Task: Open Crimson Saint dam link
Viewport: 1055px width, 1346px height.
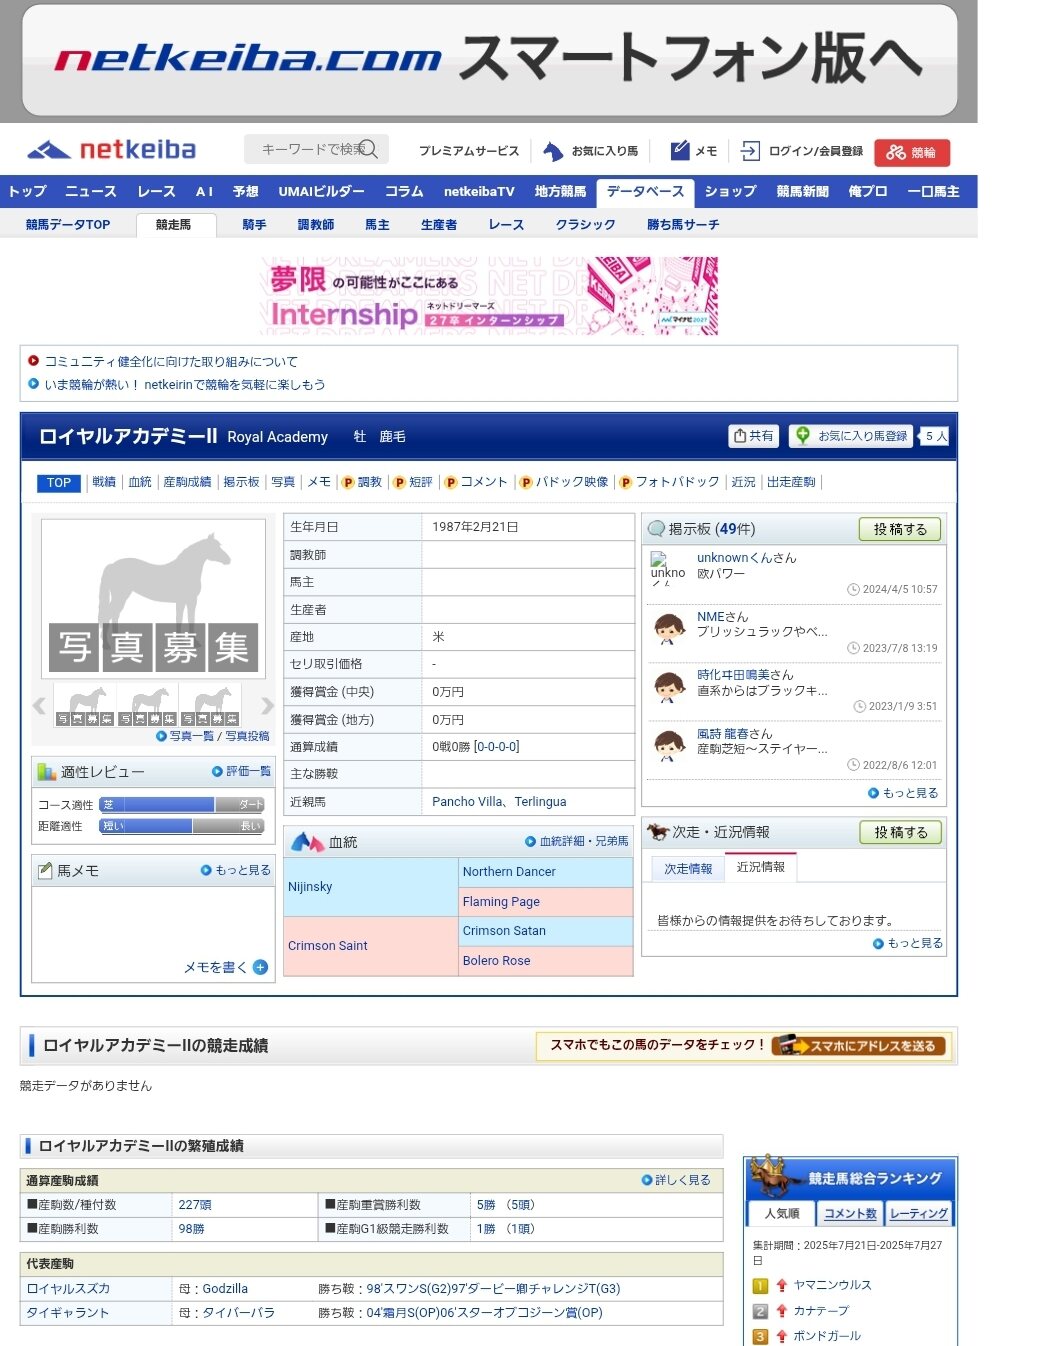Action: tap(328, 946)
